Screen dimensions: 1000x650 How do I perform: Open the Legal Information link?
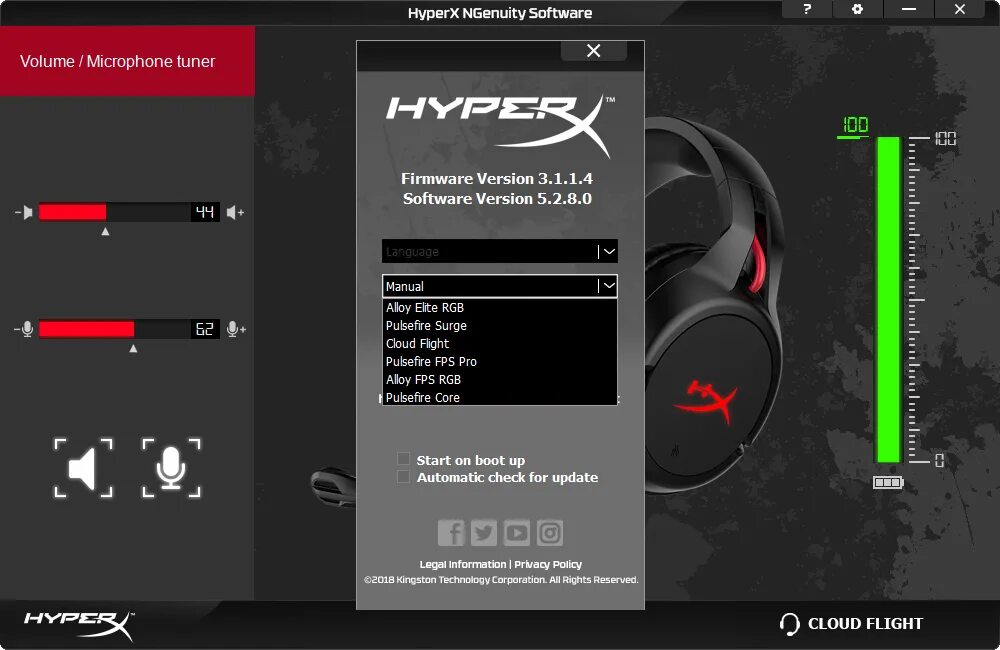coord(462,565)
